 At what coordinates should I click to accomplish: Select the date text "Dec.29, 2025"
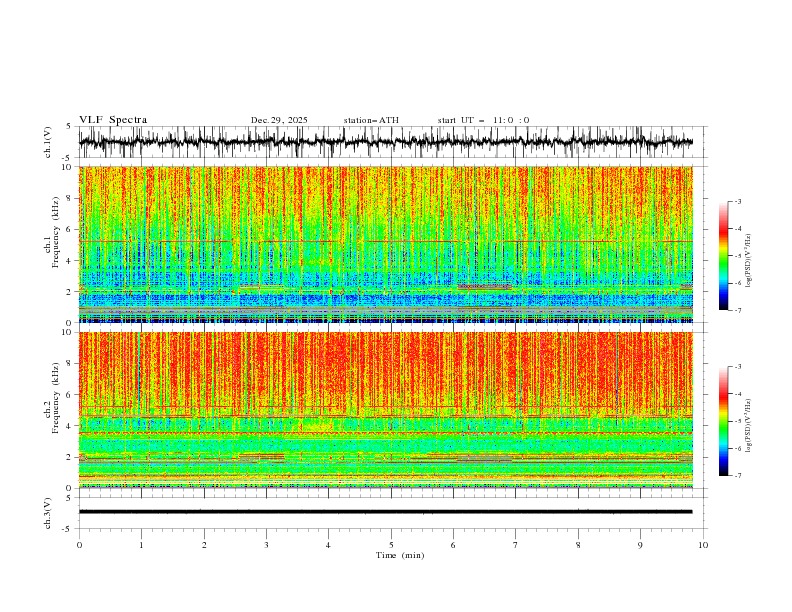(x=279, y=120)
